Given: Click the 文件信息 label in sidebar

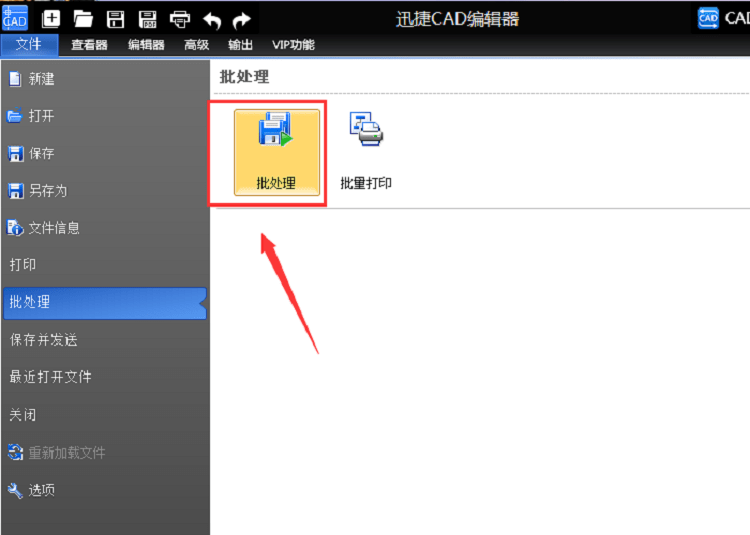Looking at the screenshot, I should [x=54, y=228].
